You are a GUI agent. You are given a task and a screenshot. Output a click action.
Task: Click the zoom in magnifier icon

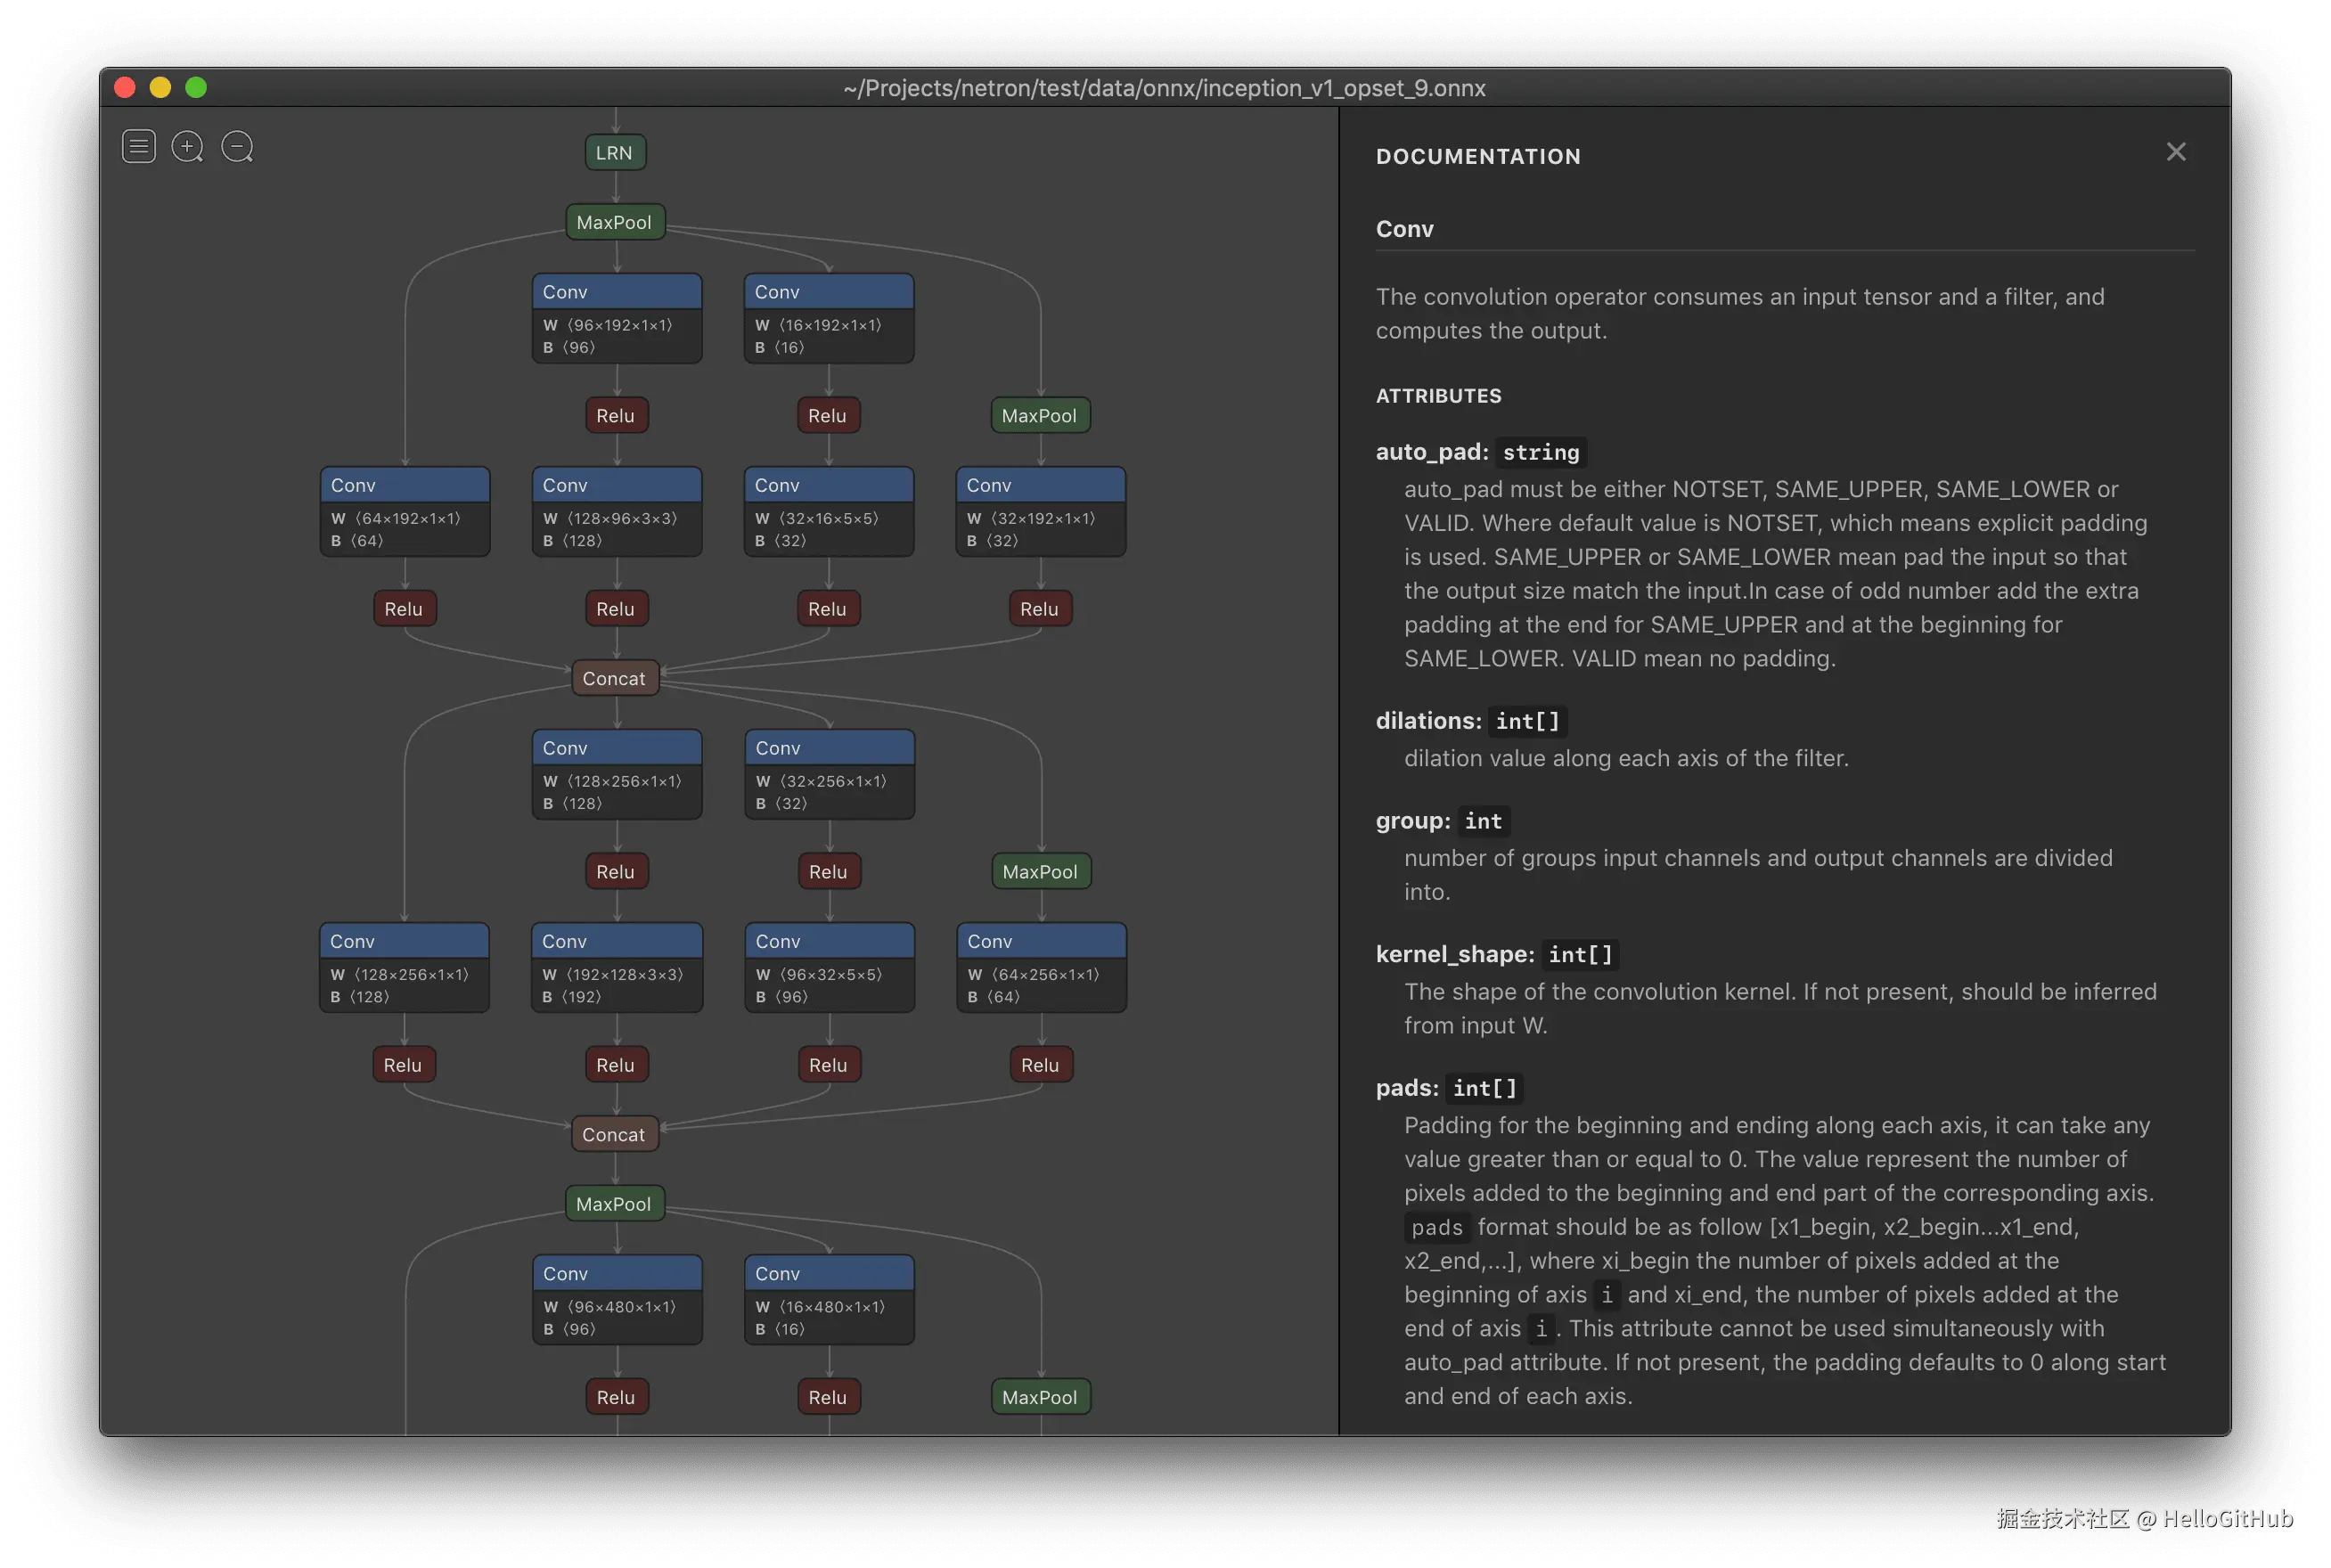(x=187, y=147)
